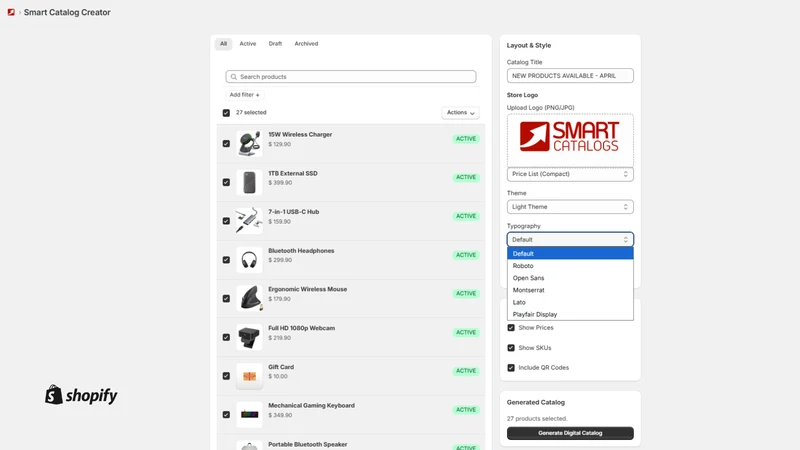Click the Full HD 1080p Webcam name

click(302, 328)
